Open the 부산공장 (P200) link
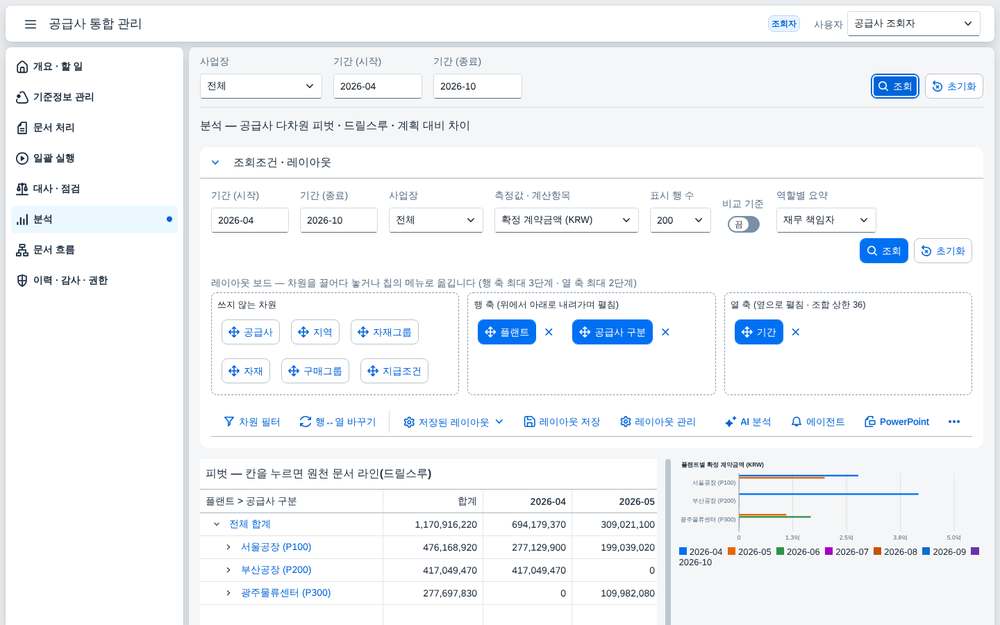The height and width of the screenshot is (625, 1000). (276, 570)
